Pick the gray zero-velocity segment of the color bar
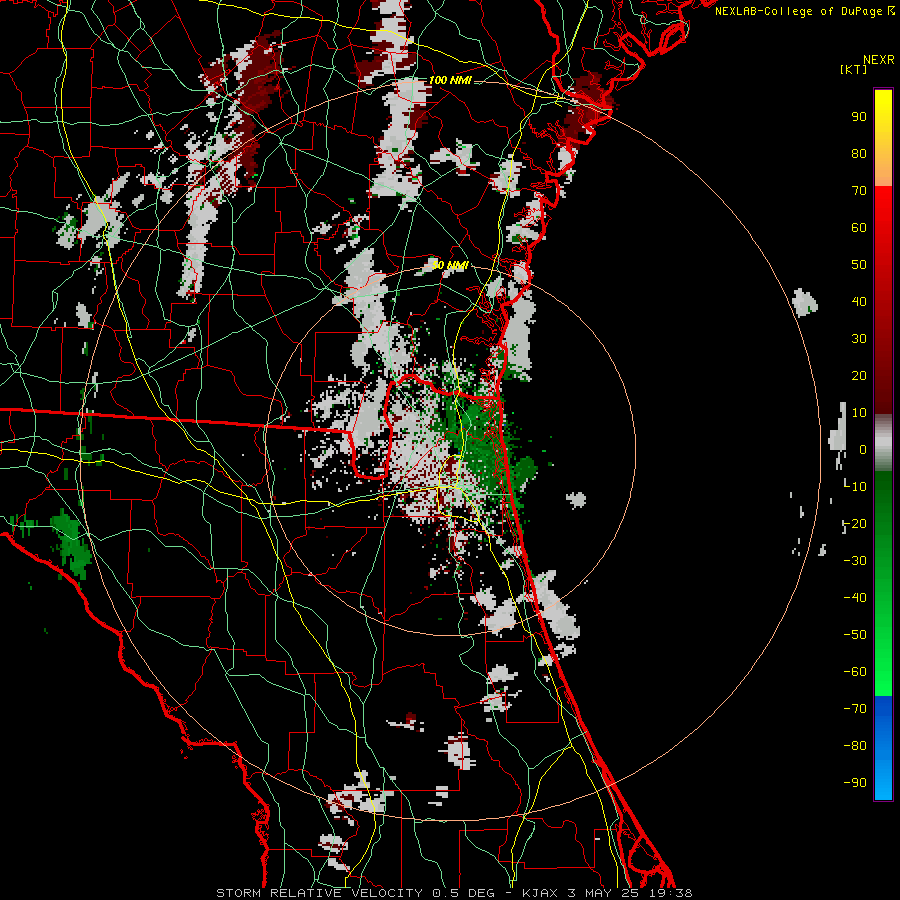Image resolution: width=900 pixels, height=900 pixels. [883, 443]
